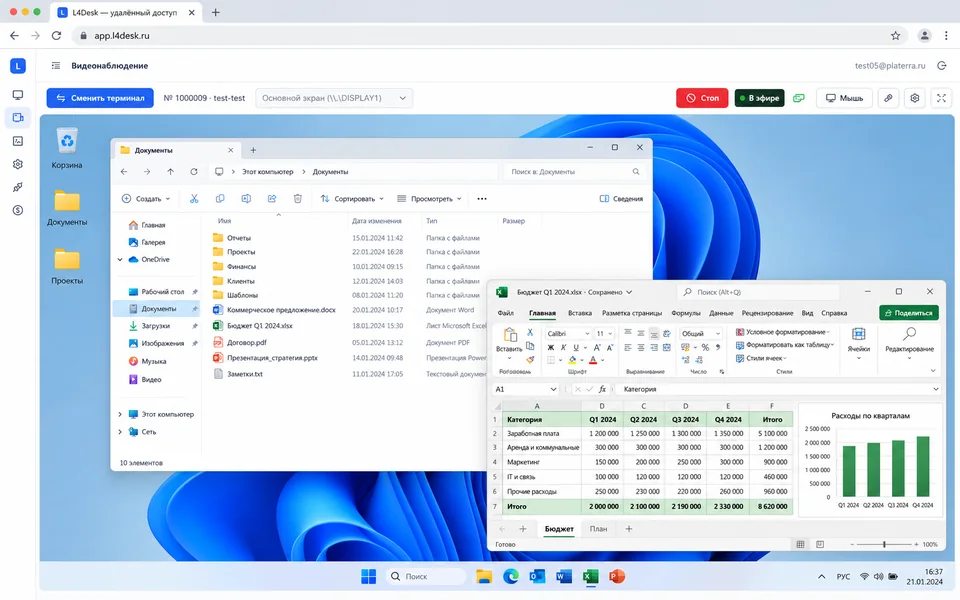Viewport: 960px width, 600px height.
Task: Go up one level in Explorer
Action: pos(170,172)
